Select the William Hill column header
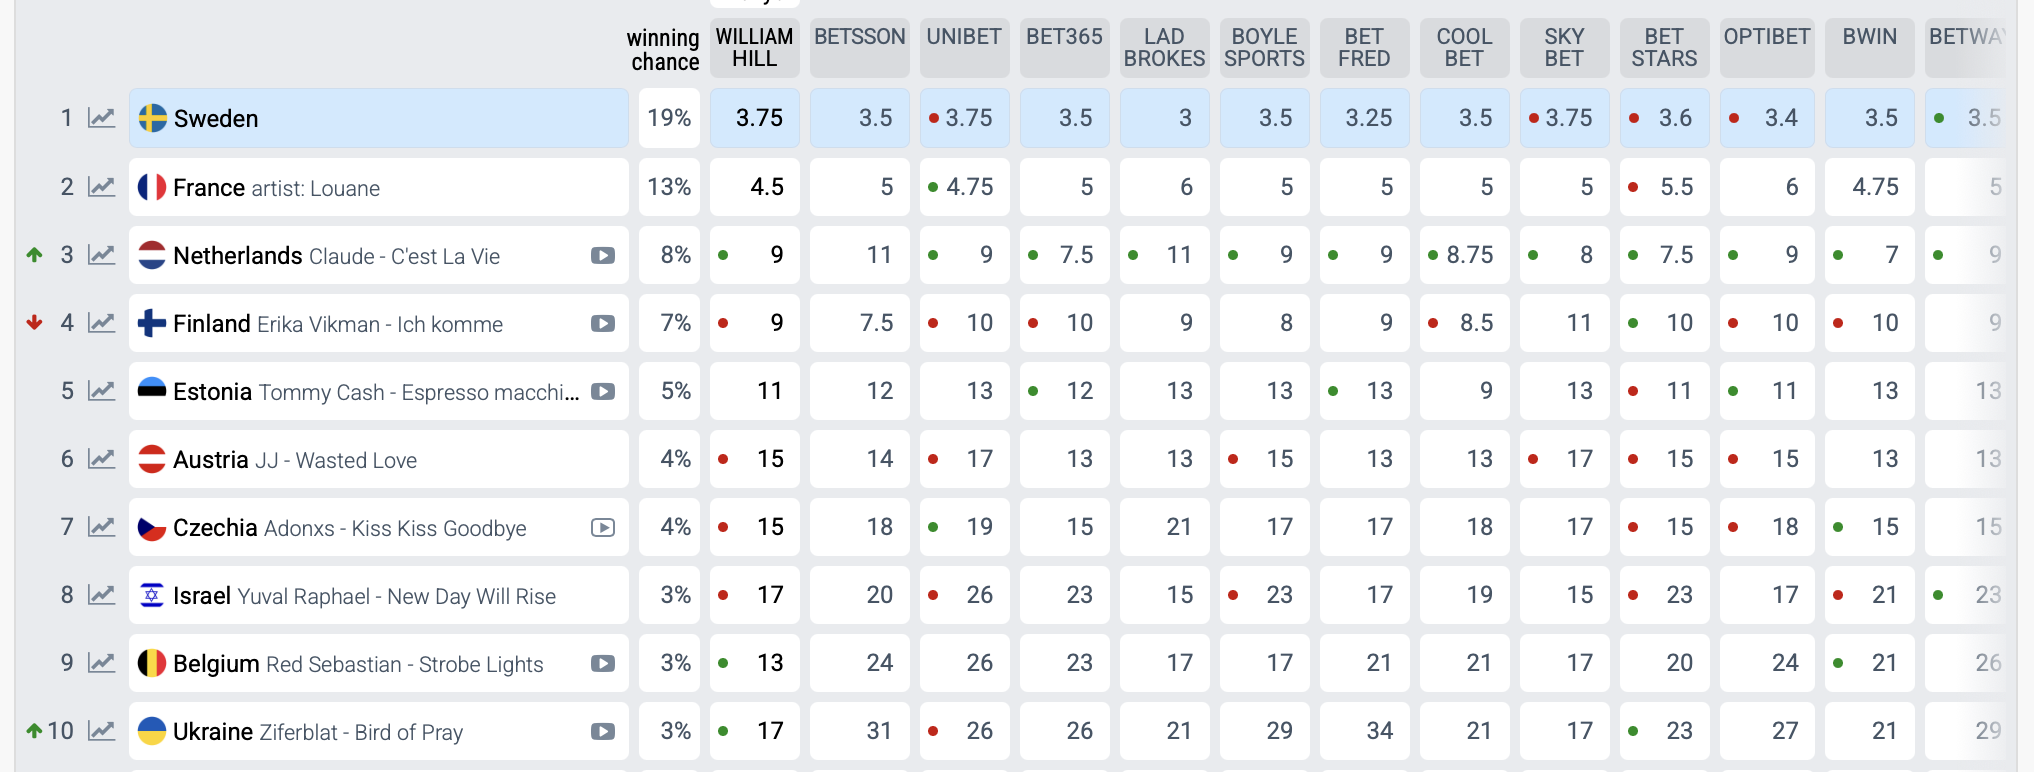The image size is (2034, 772). pyautogui.click(x=754, y=48)
